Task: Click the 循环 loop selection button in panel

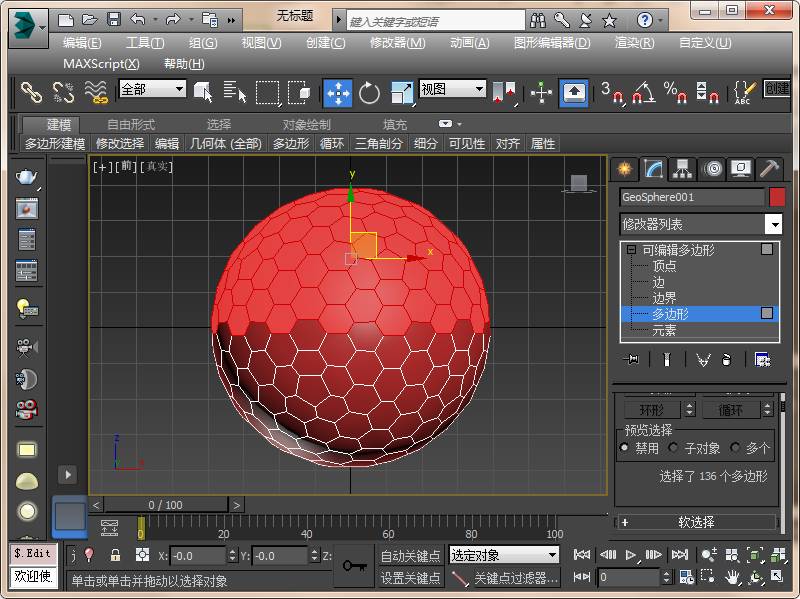Action: point(730,410)
